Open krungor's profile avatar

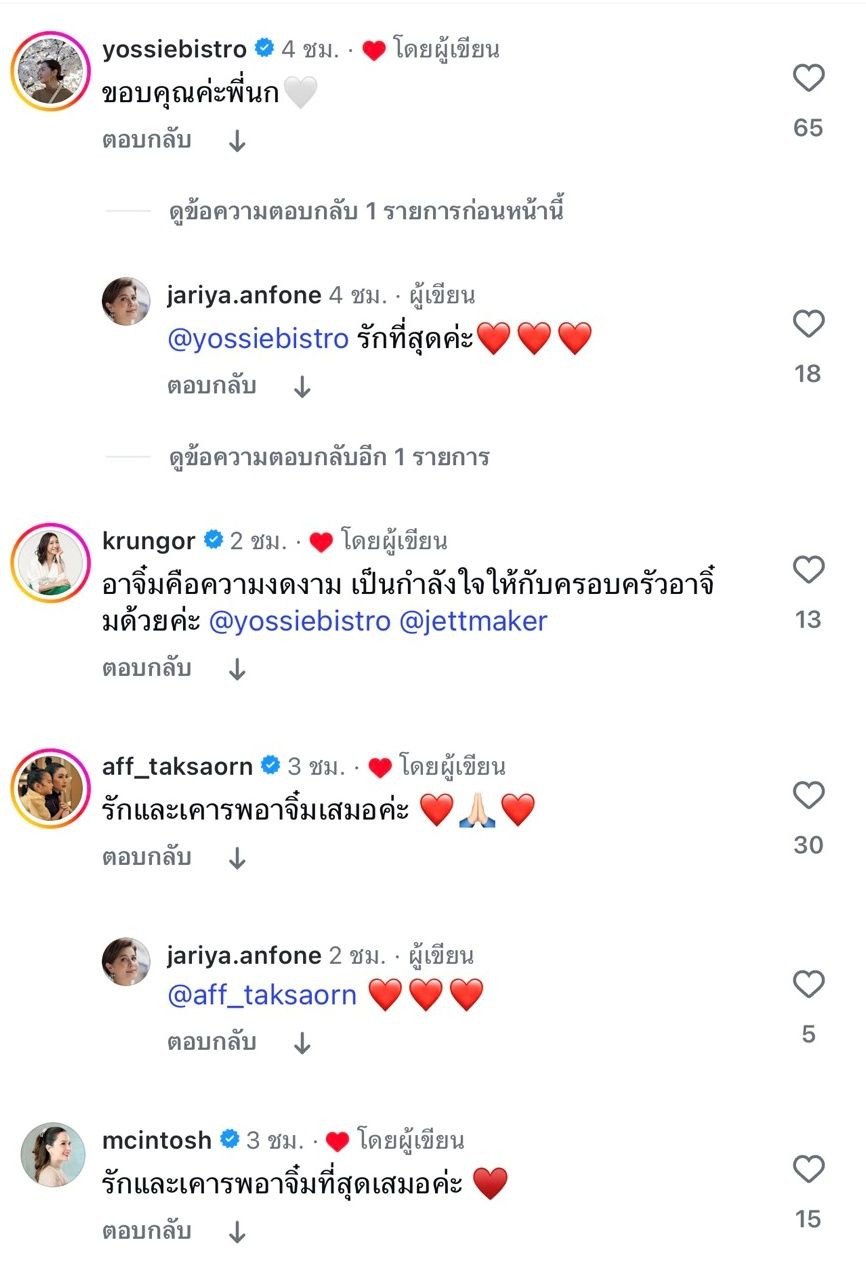pyautogui.click(x=50, y=563)
